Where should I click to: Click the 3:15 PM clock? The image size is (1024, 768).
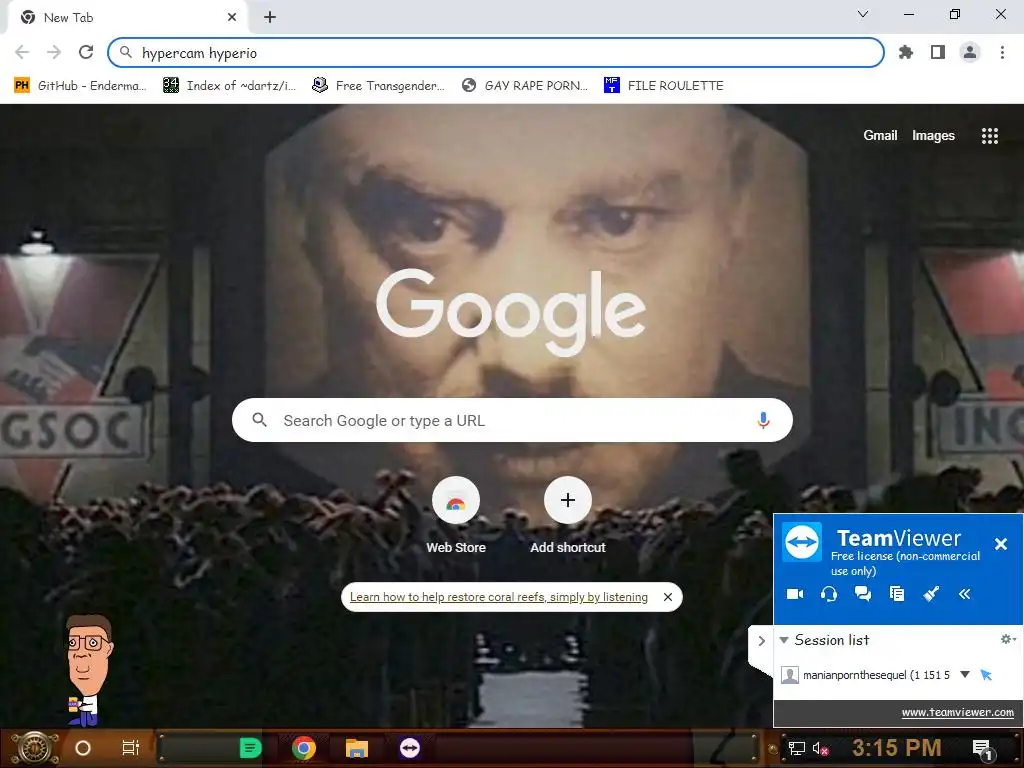pos(896,748)
